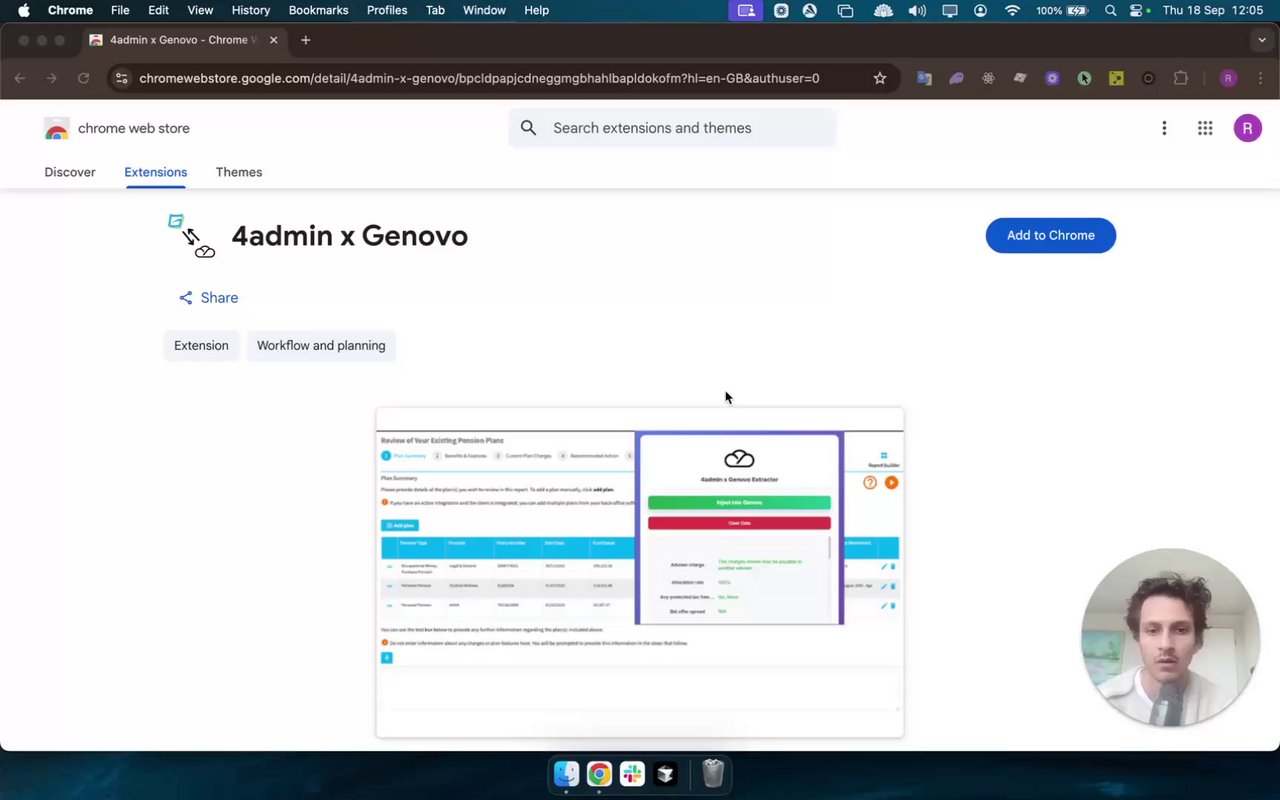Open the History menu
Viewport: 1280px width, 800px height.
(x=251, y=10)
